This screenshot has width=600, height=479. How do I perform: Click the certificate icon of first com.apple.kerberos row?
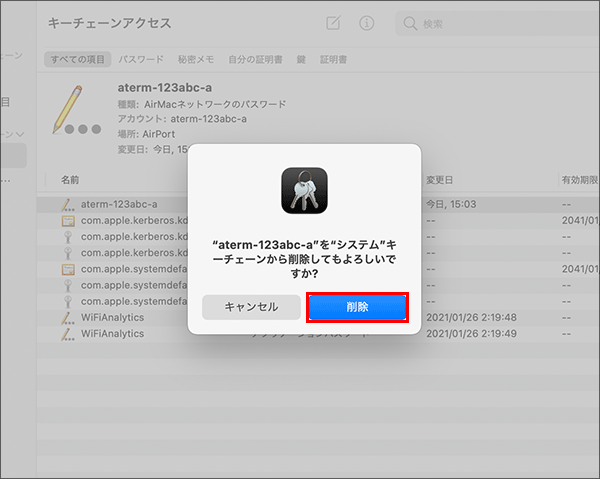pyautogui.click(x=67, y=220)
